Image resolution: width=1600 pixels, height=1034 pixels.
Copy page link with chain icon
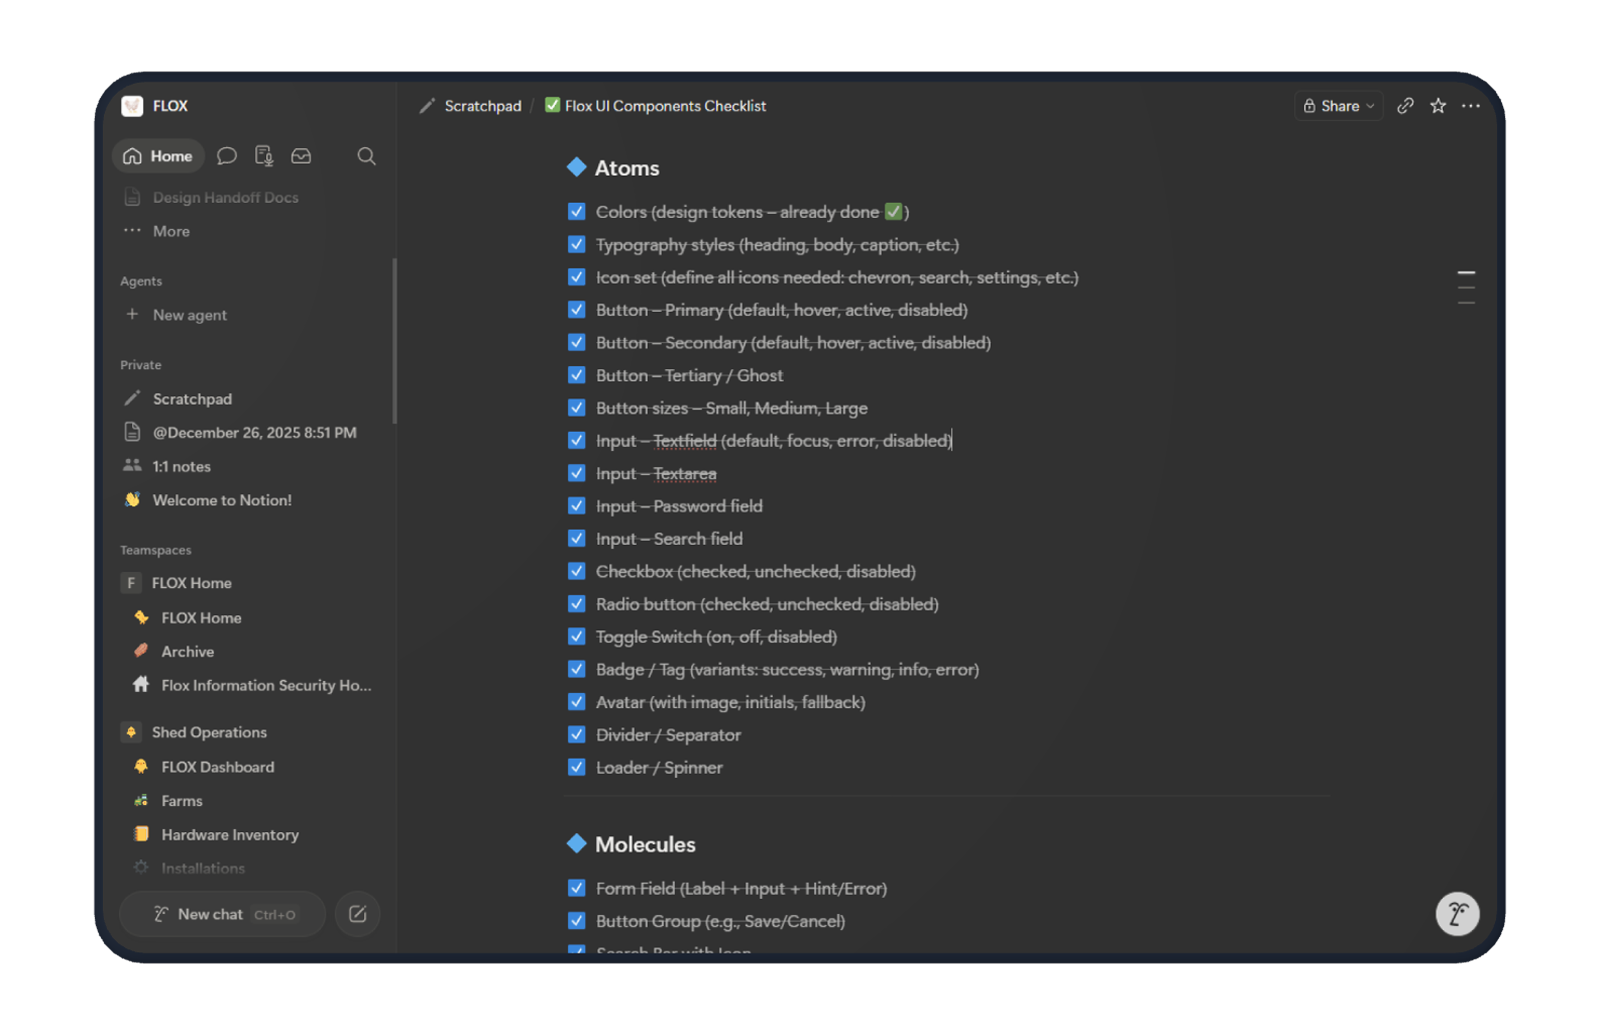coord(1405,105)
